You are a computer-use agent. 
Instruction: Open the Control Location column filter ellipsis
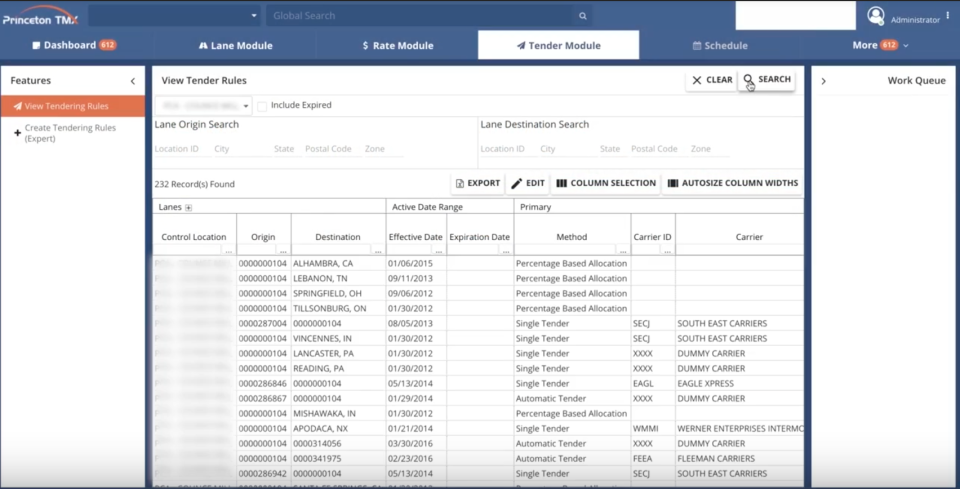click(x=228, y=250)
